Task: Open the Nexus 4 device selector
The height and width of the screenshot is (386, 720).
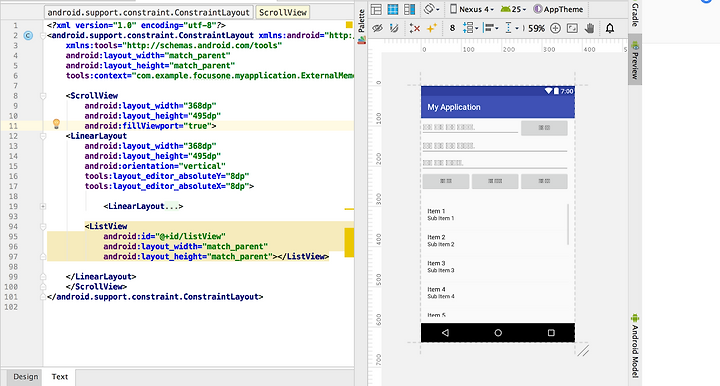Action: click(472, 9)
